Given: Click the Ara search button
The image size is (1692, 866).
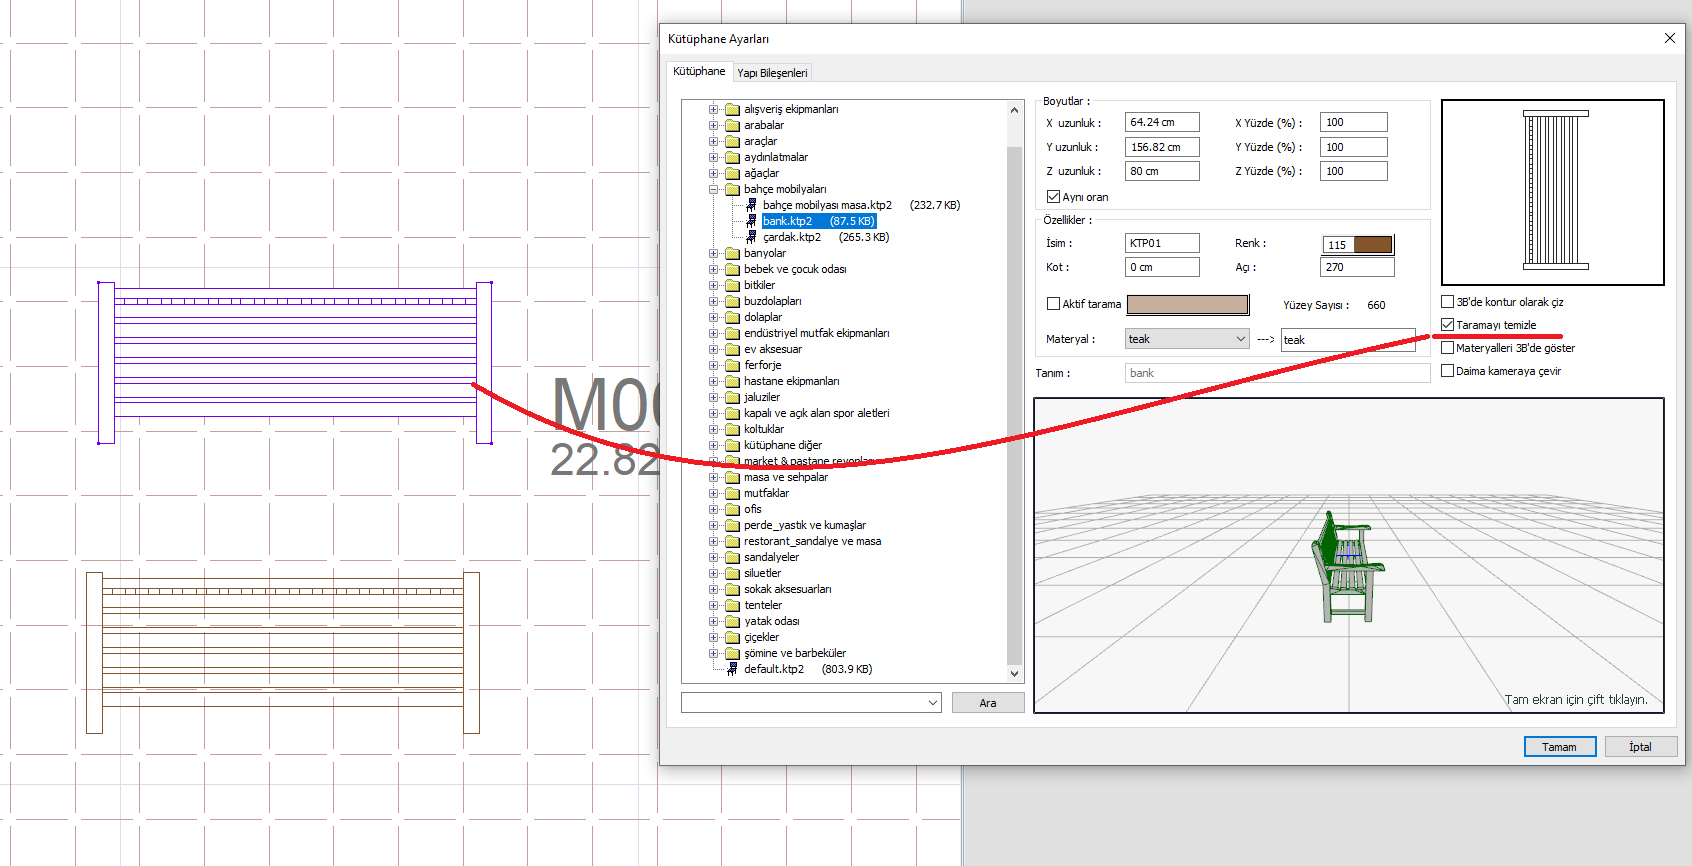Looking at the screenshot, I should [987, 703].
